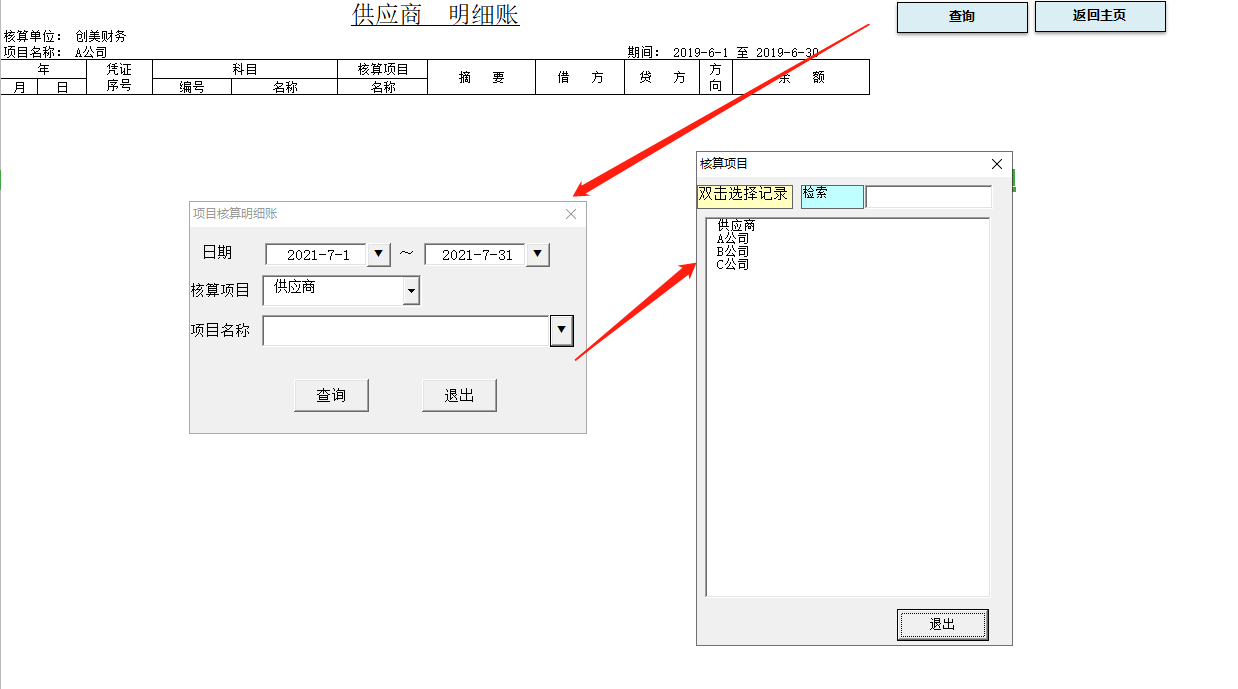
Task: Click the 科目 column header
Action: point(245,70)
